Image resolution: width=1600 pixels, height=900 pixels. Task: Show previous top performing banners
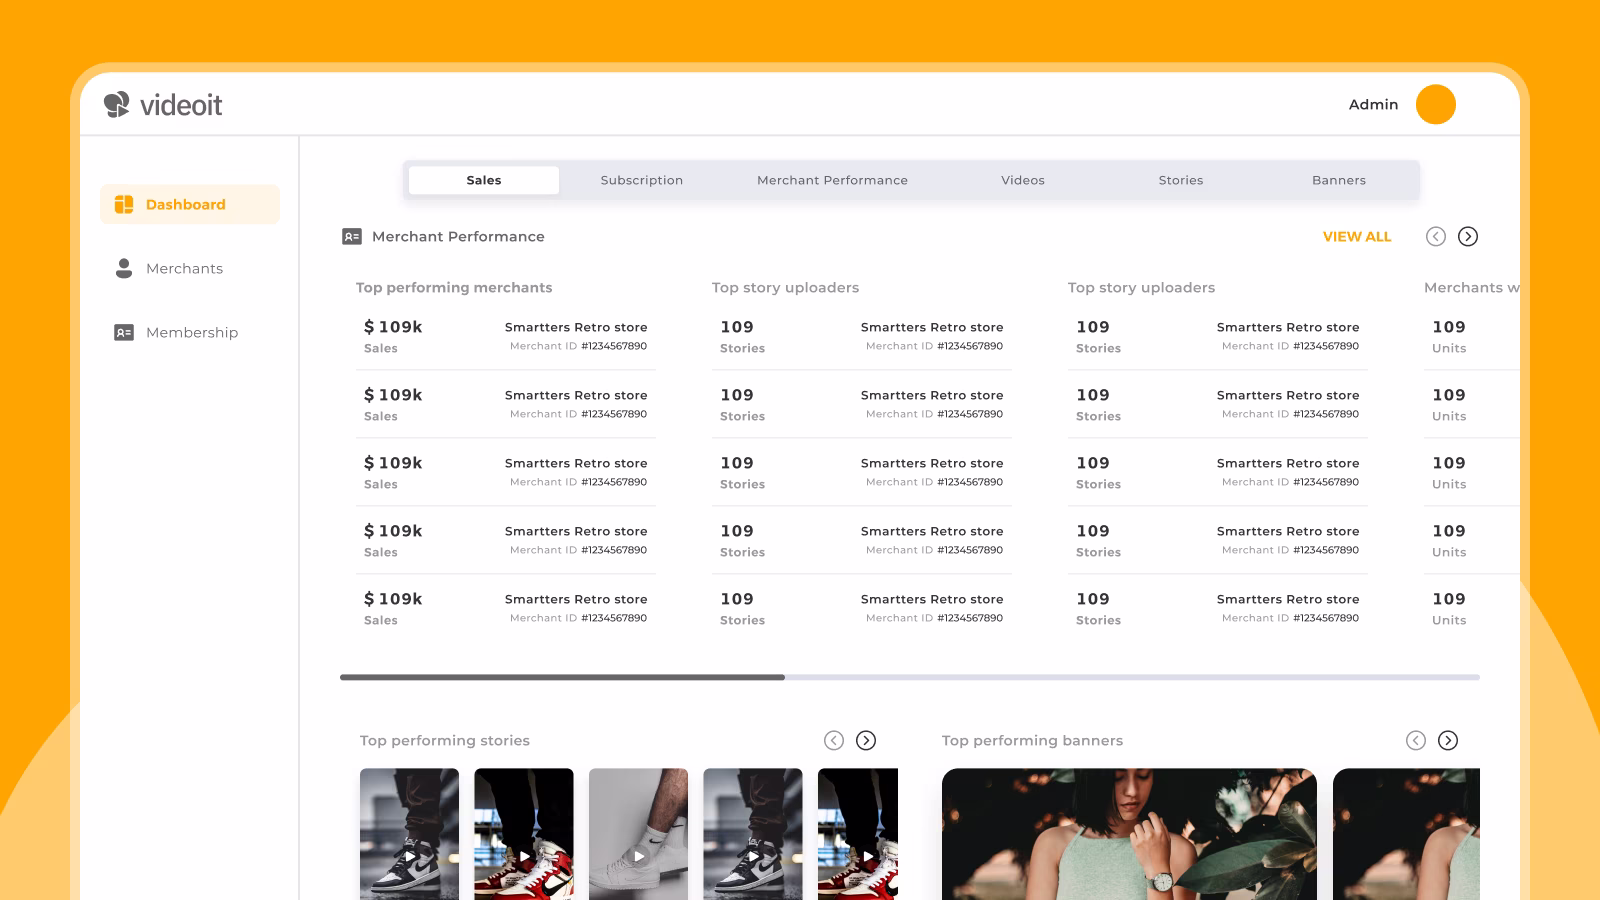point(1416,740)
